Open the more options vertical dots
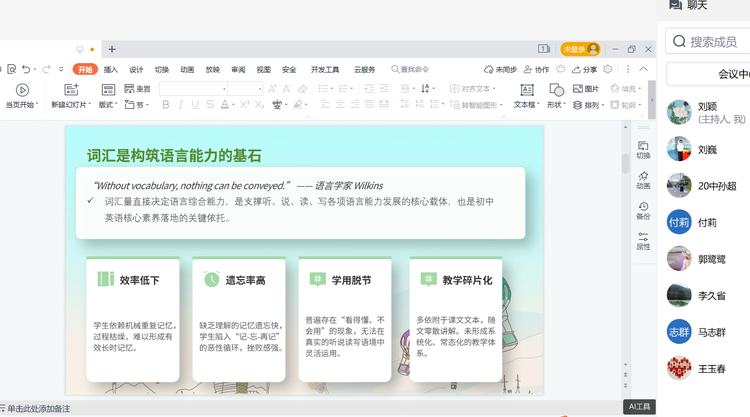The width and height of the screenshot is (750, 417). (x=628, y=69)
